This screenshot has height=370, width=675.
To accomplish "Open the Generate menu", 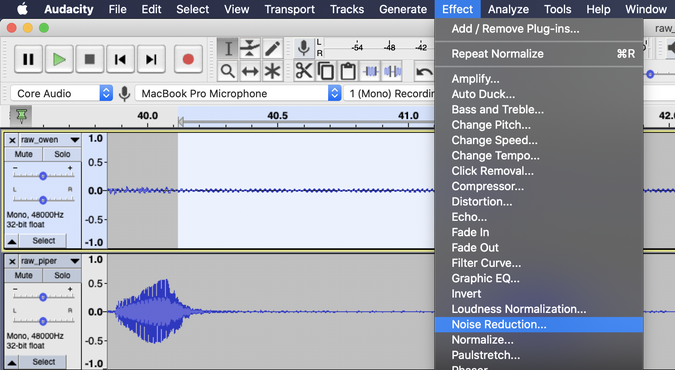I will 403,9.
